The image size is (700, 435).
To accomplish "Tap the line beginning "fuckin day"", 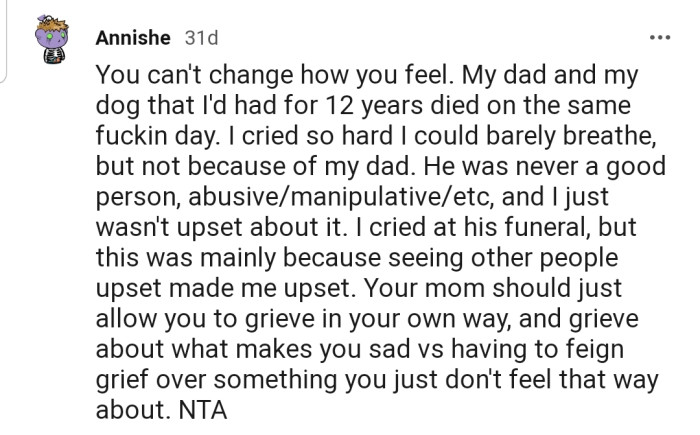I will [x=375, y=136].
